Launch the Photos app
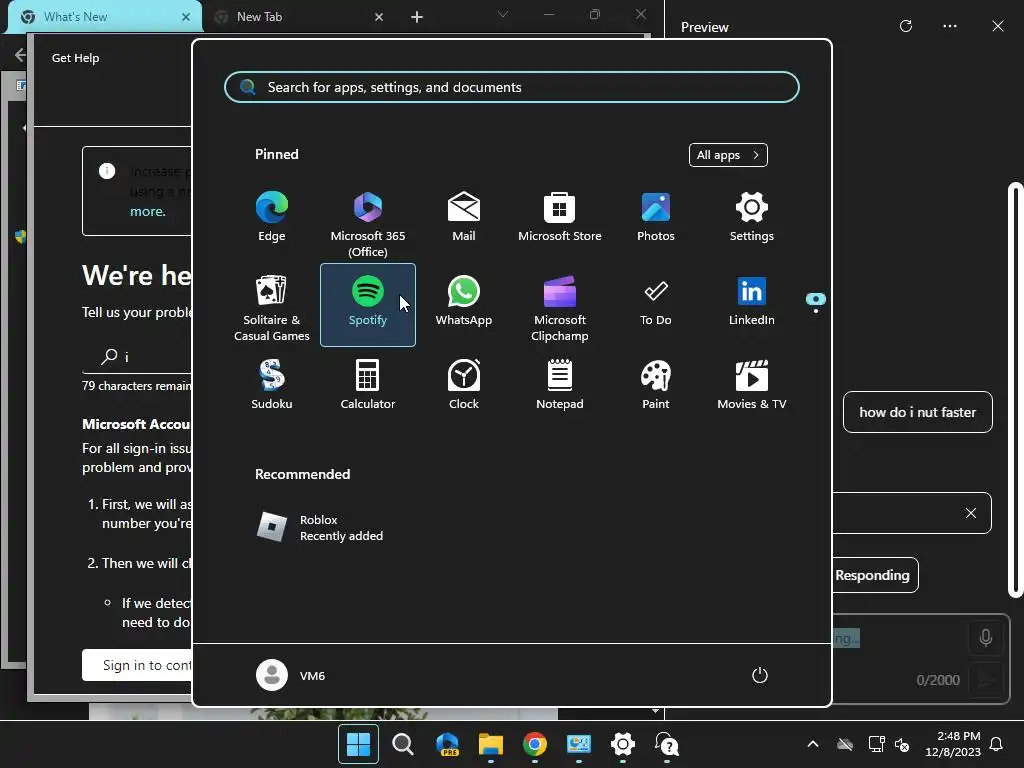 [x=656, y=218]
